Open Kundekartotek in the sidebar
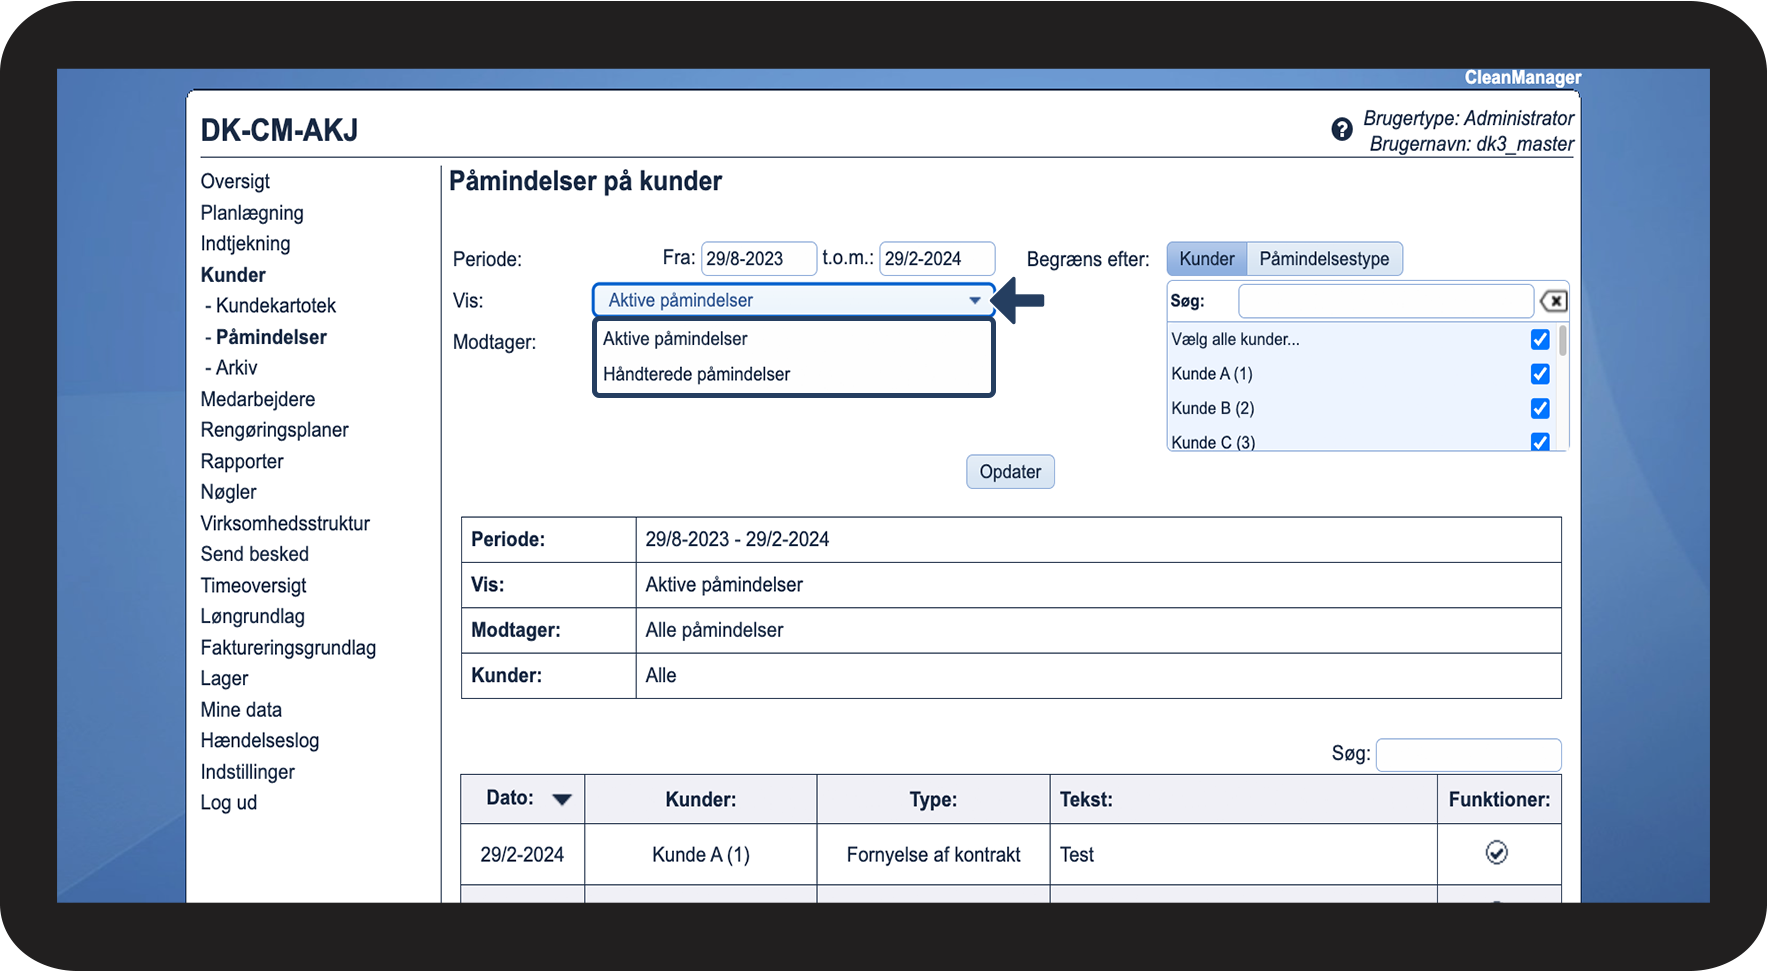This screenshot has height=971, width=1767. [275, 306]
